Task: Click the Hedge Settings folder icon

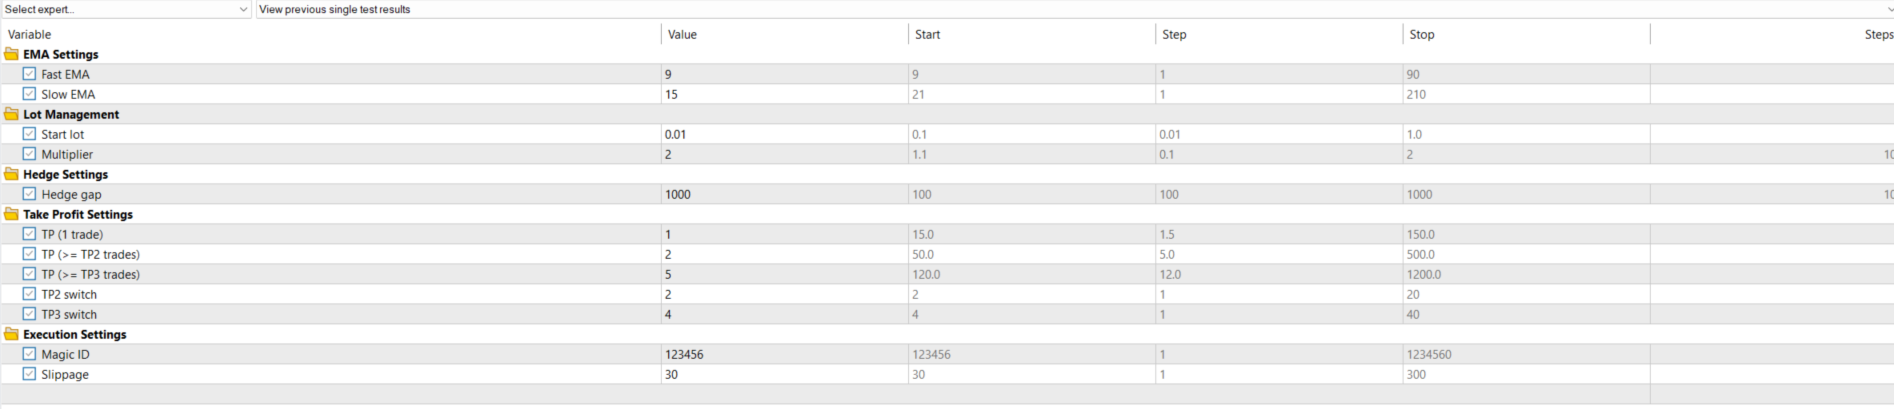Action: pyautogui.click(x=12, y=174)
